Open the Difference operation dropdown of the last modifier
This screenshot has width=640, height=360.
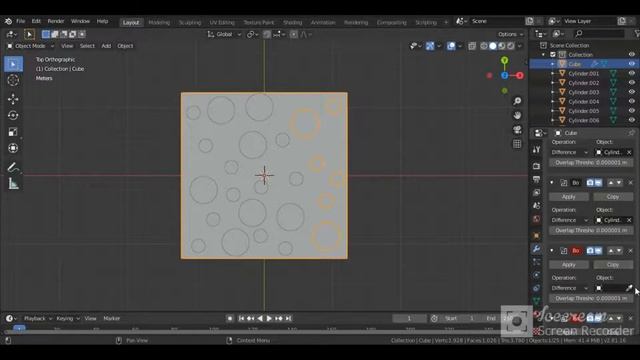pos(570,288)
